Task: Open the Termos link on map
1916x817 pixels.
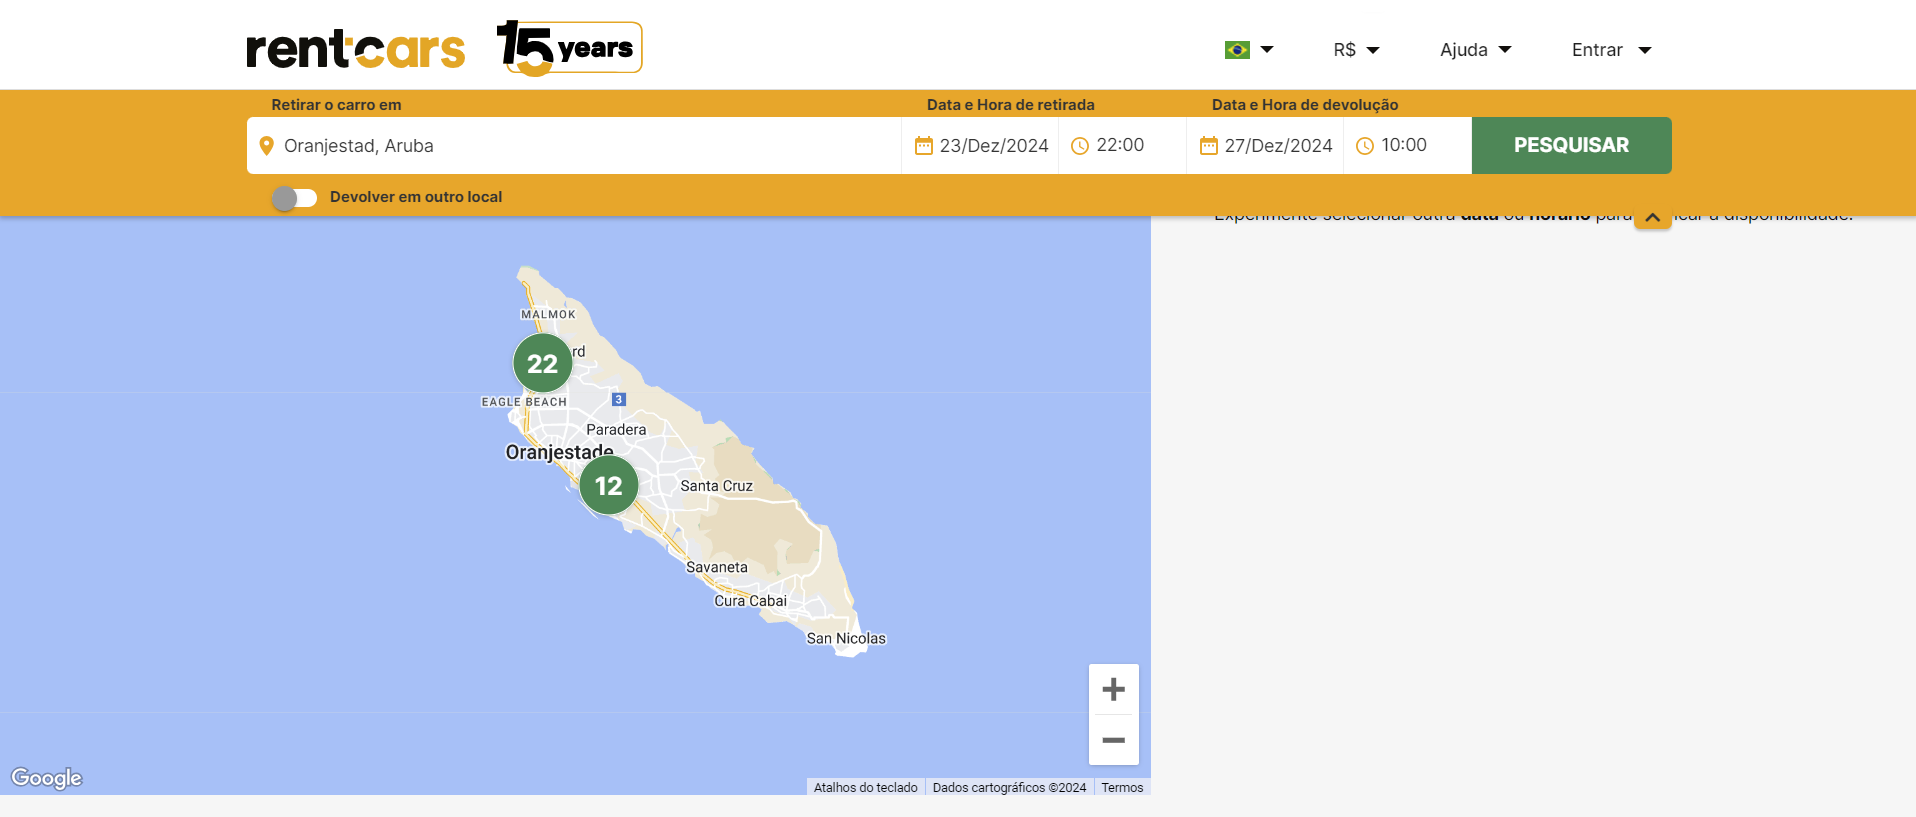Action: point(1122,788)
